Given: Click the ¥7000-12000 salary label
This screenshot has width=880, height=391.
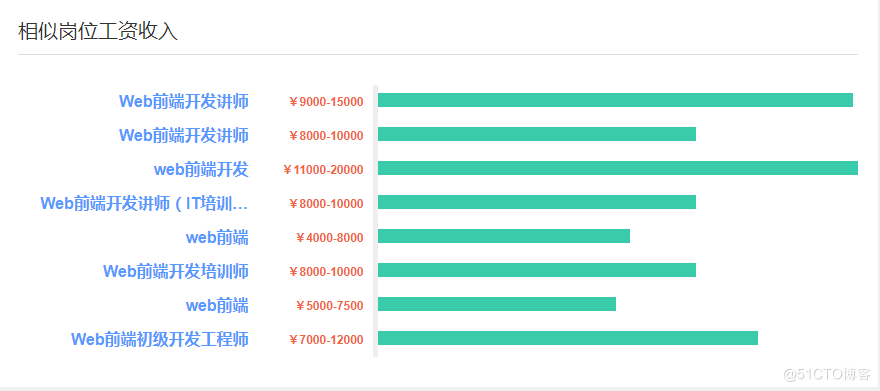Looking at the screenshot, I should pyautogui.click(x=326, y=340).
